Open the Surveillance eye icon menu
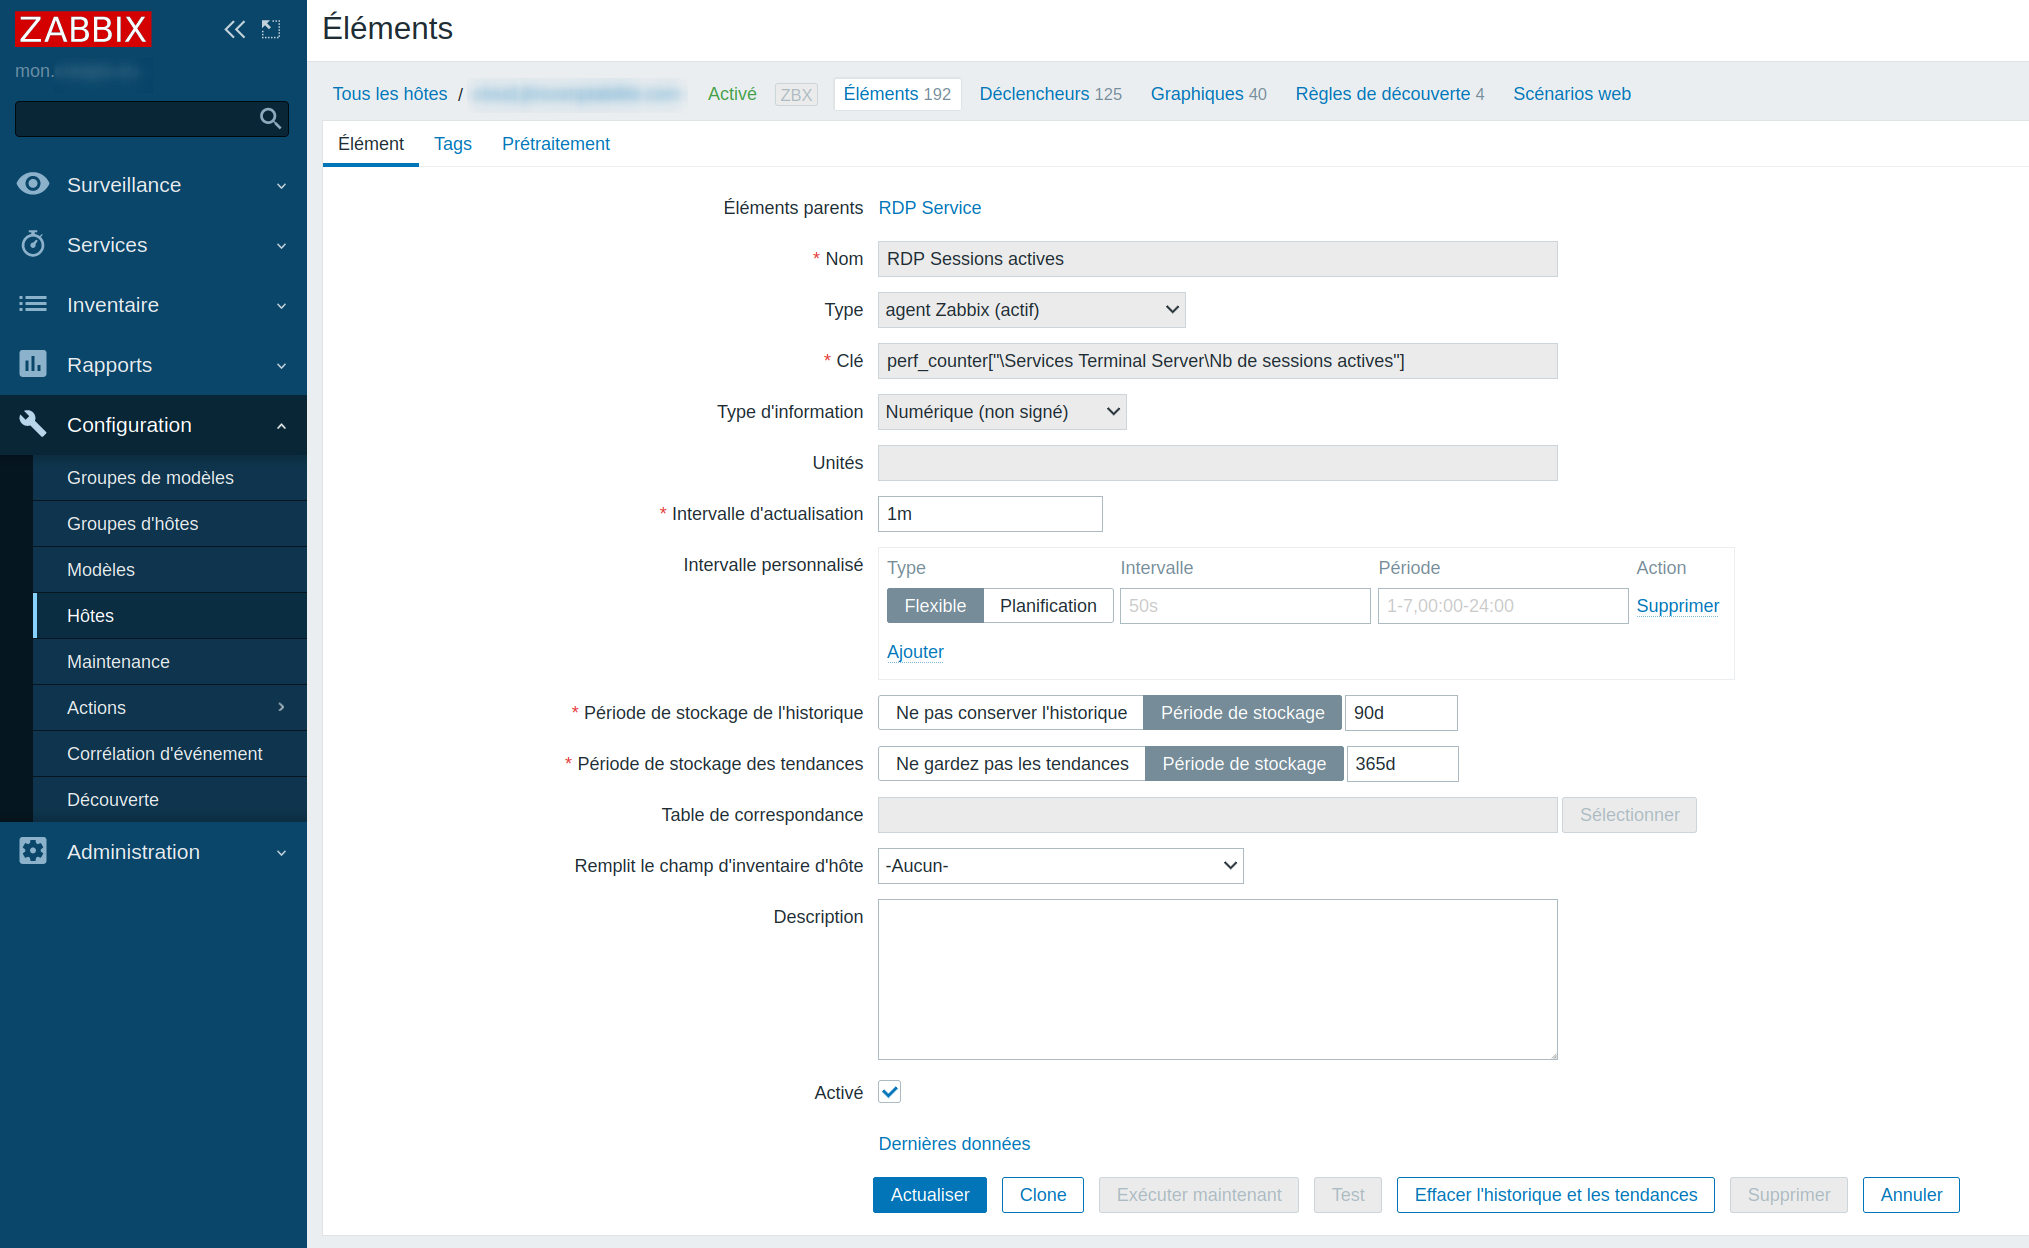This screenshot has width=2029, height=1248. pos(33,184)
